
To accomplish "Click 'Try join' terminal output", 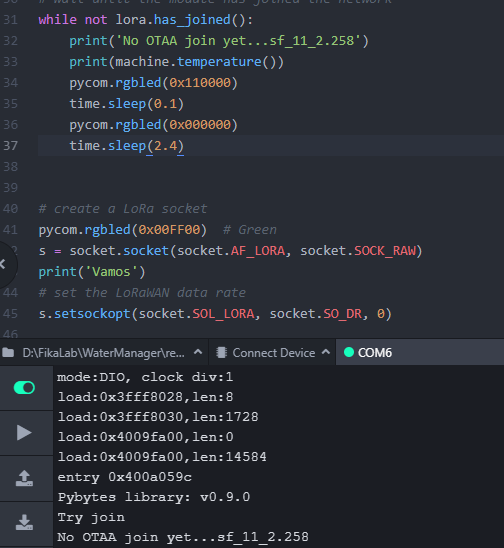I will tap(91, 517).
